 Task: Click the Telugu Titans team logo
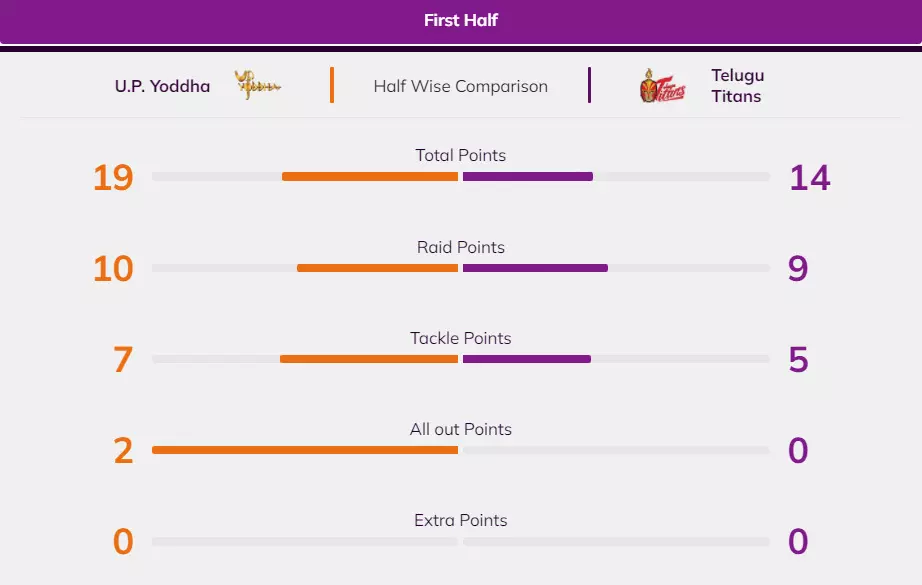pyautogui.click(x=662, y=86)
